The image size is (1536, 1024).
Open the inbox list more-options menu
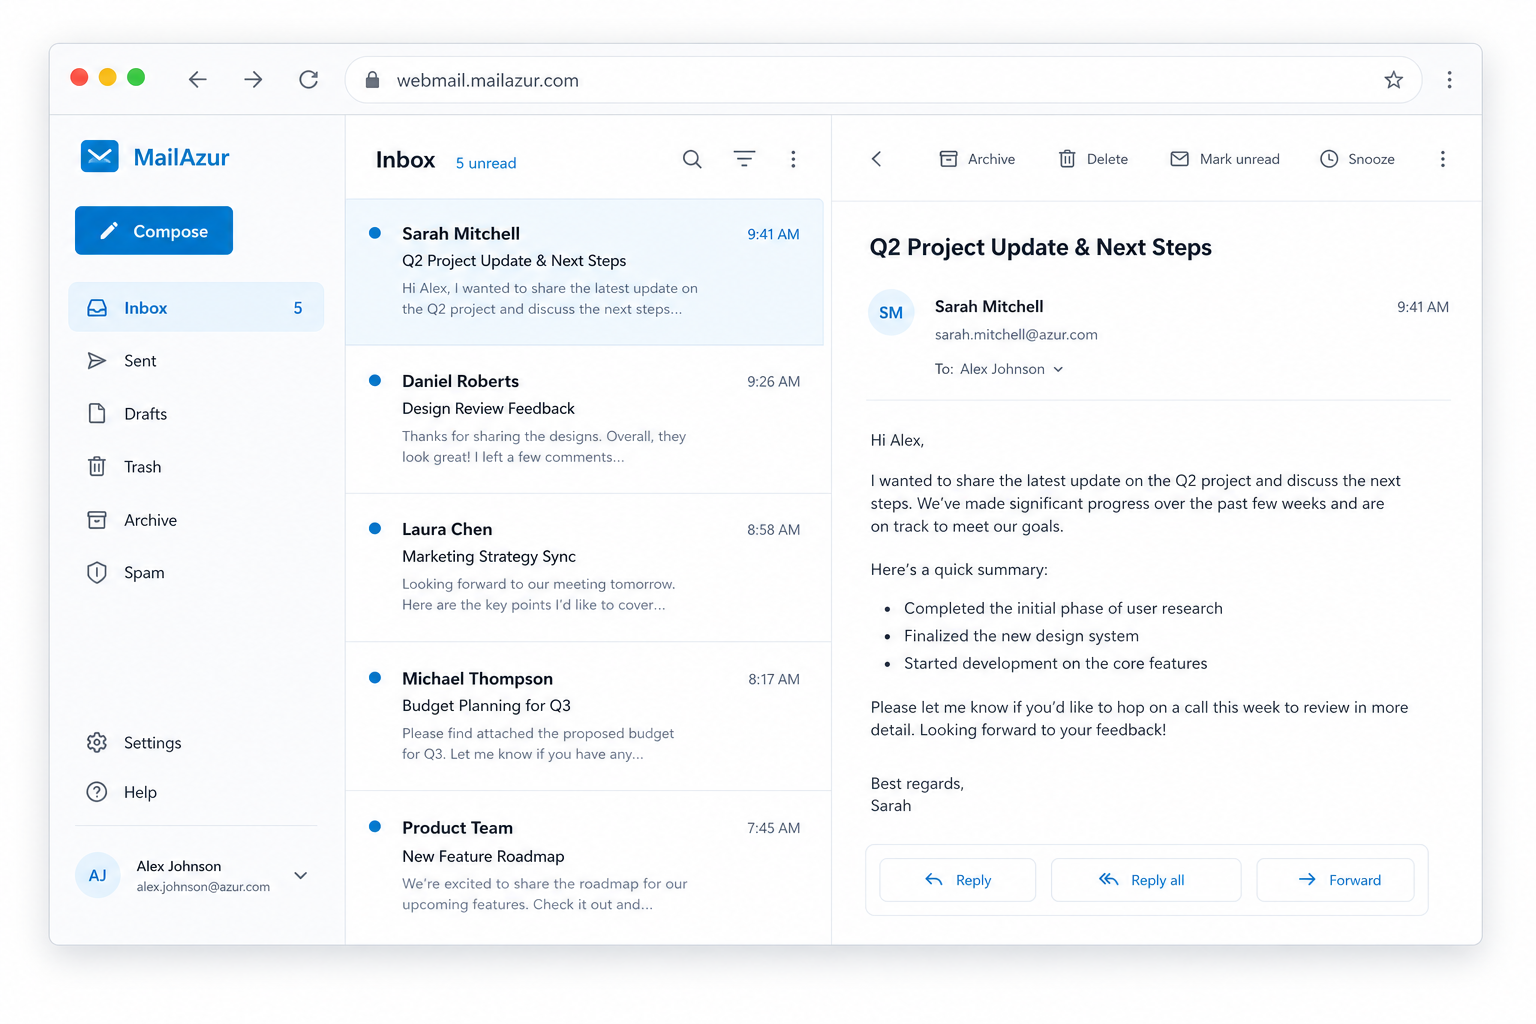coord(793,159)
